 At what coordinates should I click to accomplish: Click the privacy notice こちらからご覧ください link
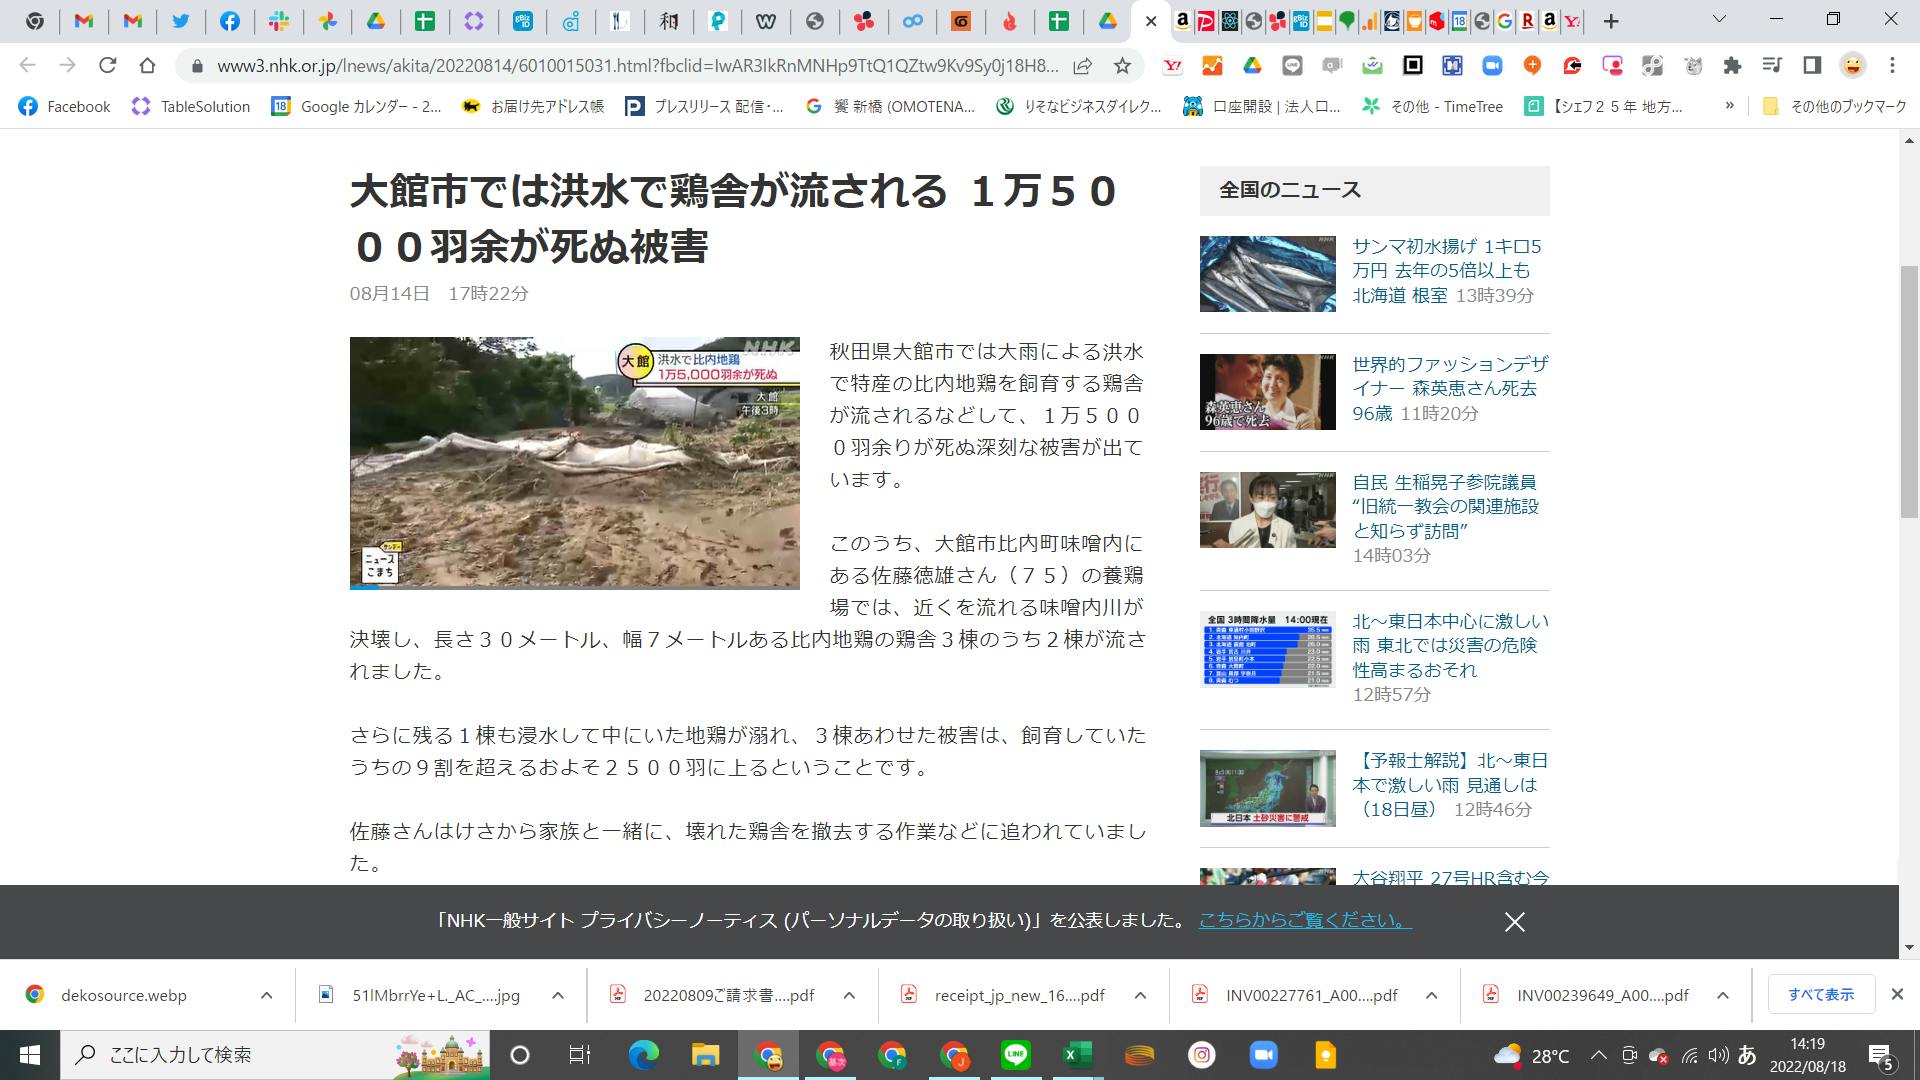point(1304,921)
